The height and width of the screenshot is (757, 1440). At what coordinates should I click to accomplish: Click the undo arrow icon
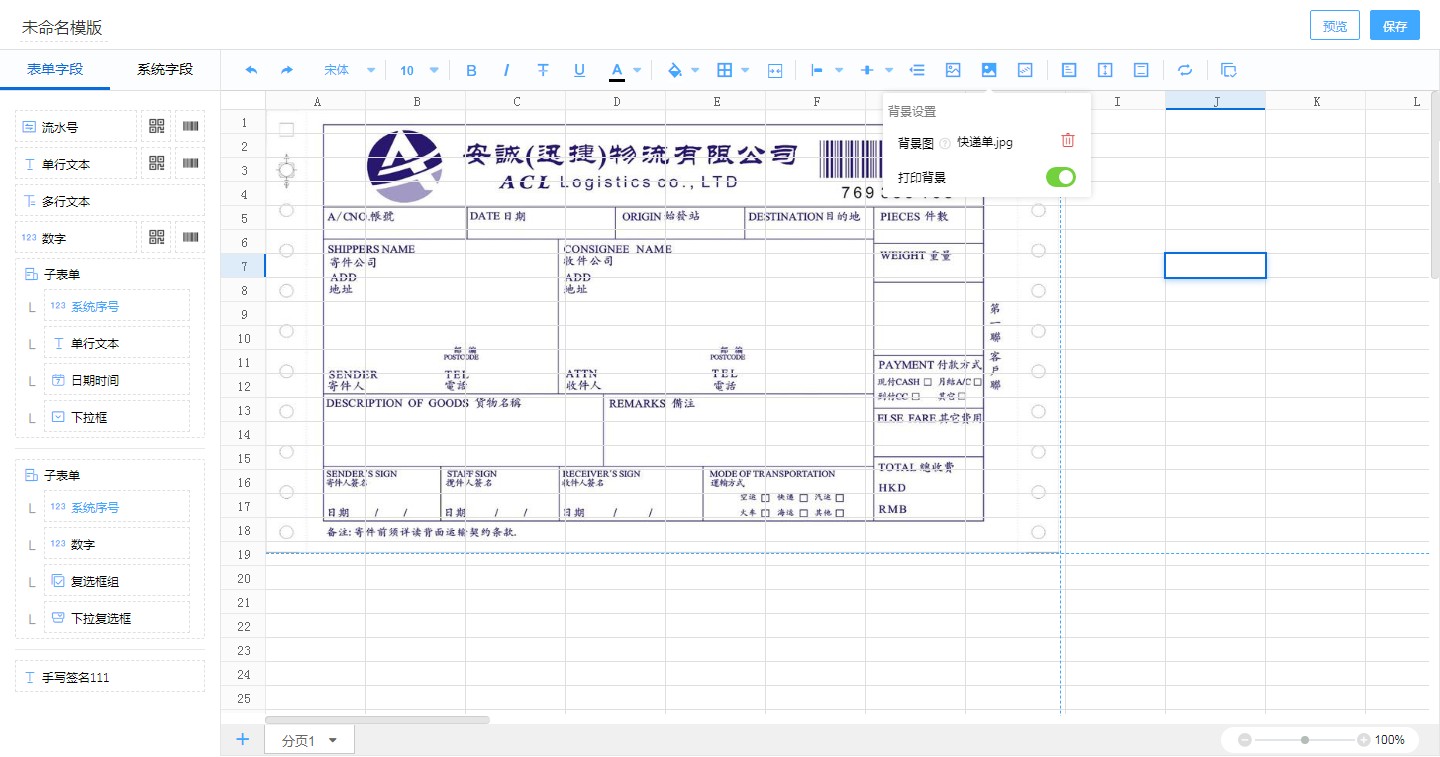tap(251, 70)
